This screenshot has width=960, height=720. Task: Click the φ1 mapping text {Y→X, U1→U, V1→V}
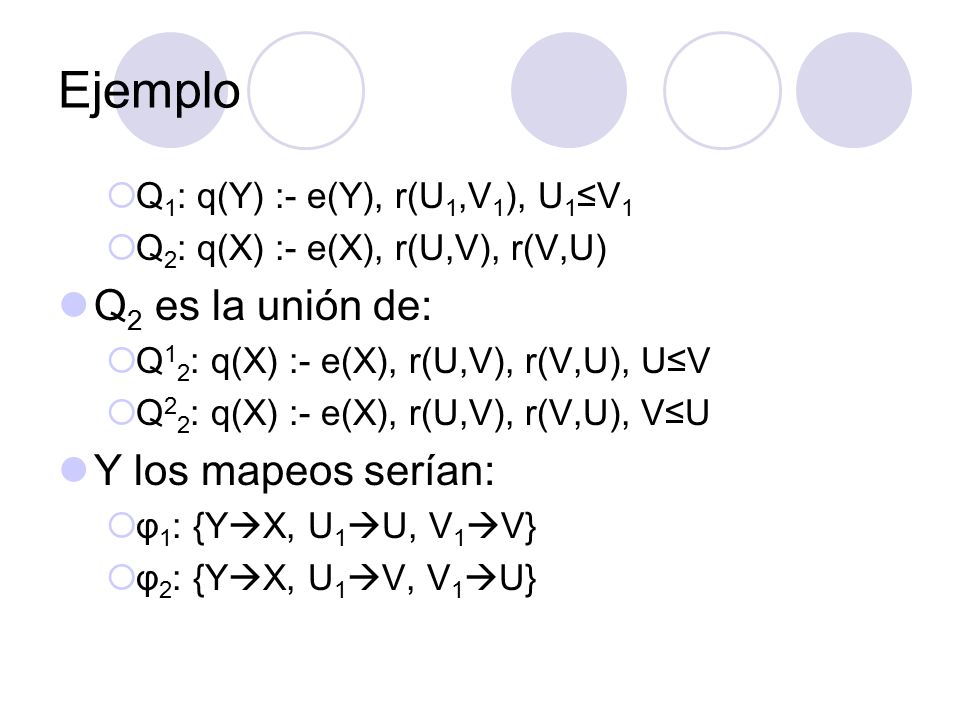336,528
